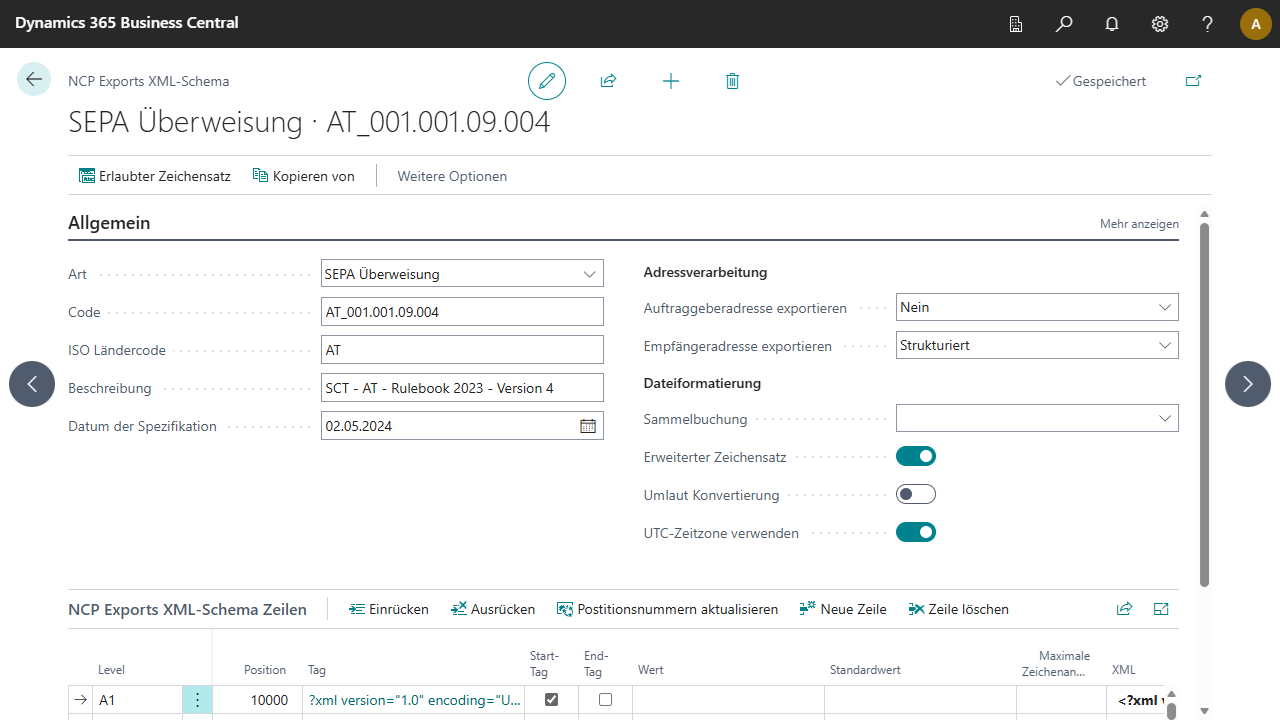This screenshot has height=720, width=1280.
Task: Click Einrücken indent action
Action: 389,609
